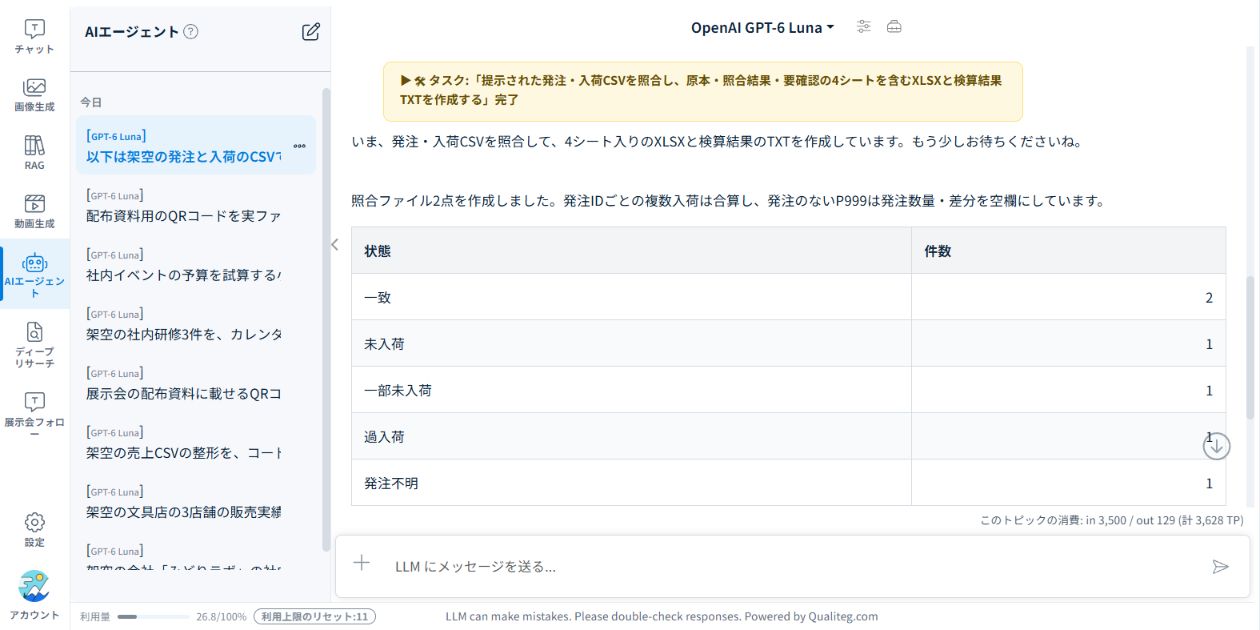Image resolution: width=1260 pixels, height=630 pixels.
Task: Click the 未入荷 table cell
Action: [631, 343]
